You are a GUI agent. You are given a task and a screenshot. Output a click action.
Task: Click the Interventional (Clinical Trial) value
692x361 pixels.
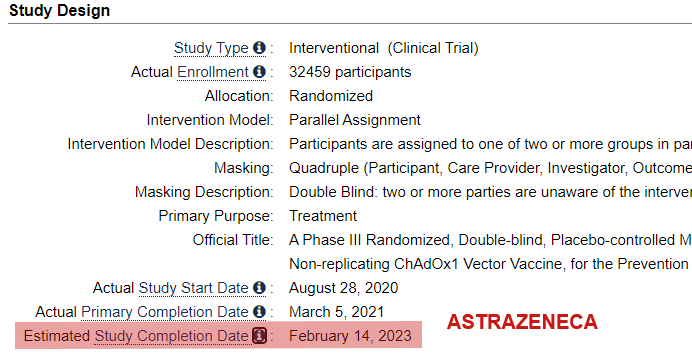coord(384,48)
